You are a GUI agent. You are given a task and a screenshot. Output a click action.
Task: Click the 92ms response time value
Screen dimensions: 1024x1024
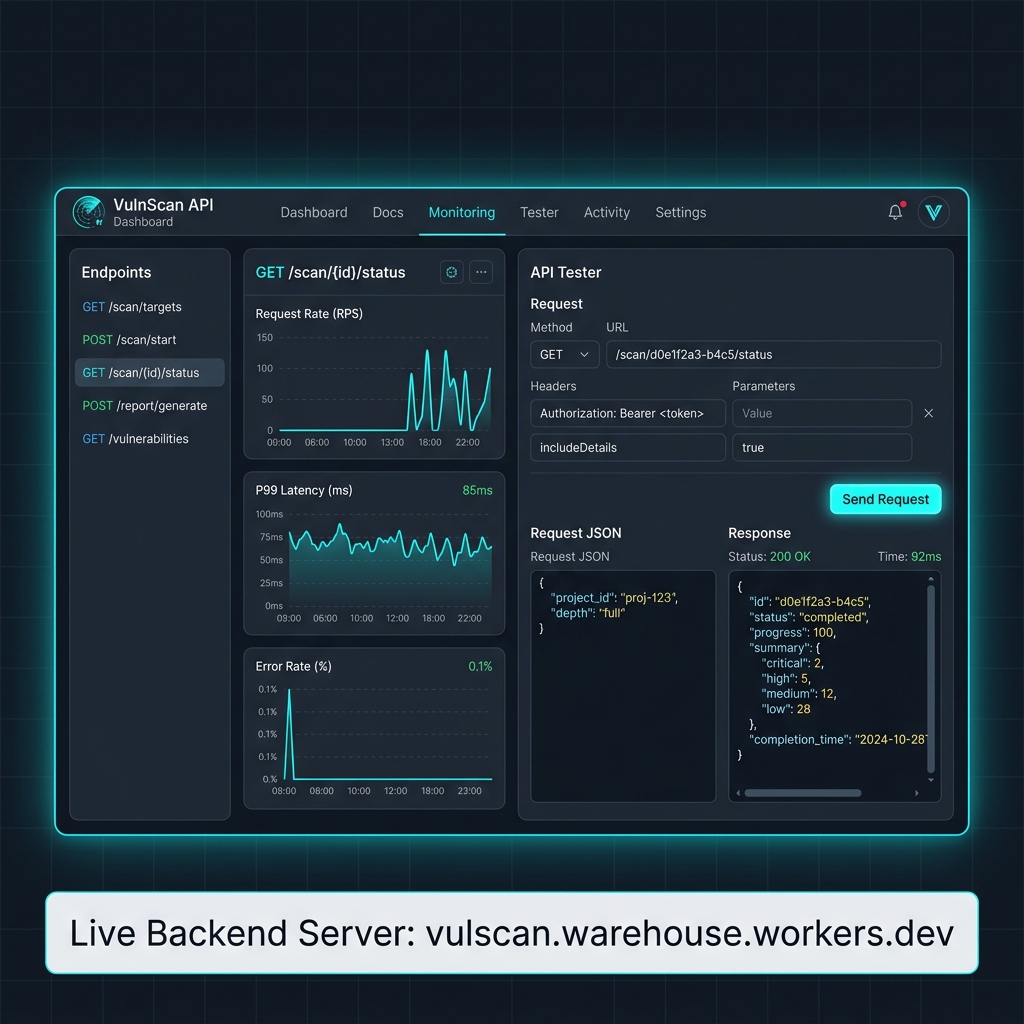coord(925,556)
